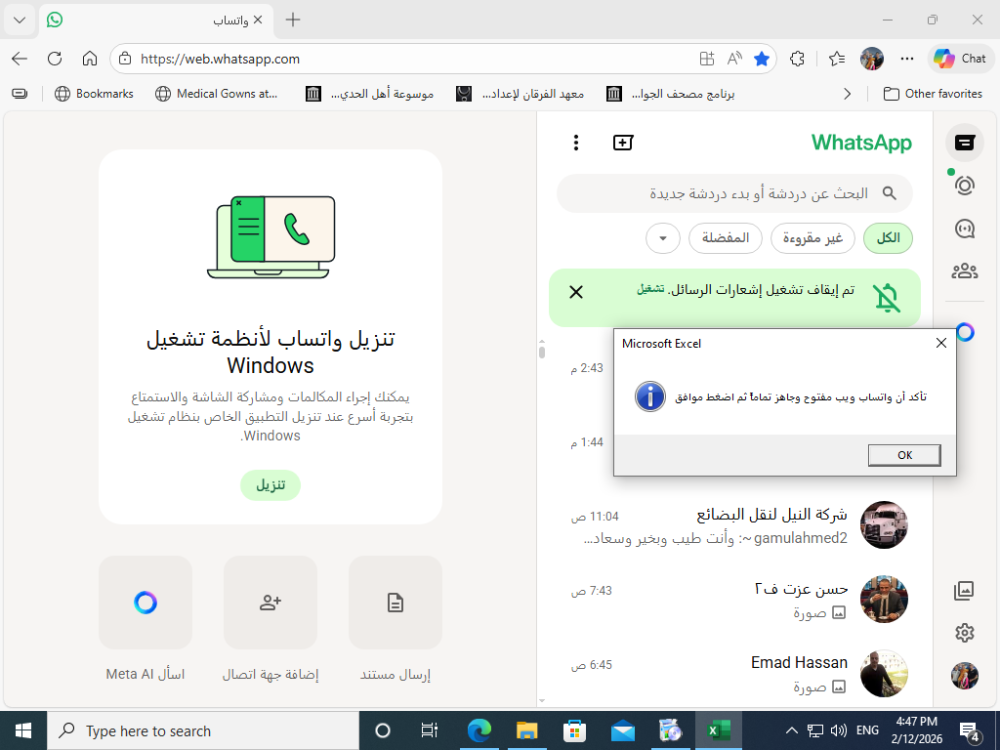Screen dimensions: 1000x750
Task: Expand the browser tab list chevron
Action: 20,20
